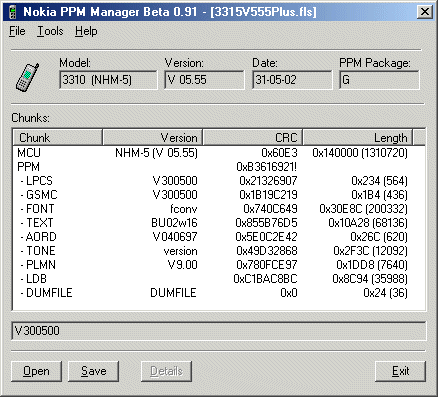Click the AORD length 0x26C (620)

tap(379, 237)
